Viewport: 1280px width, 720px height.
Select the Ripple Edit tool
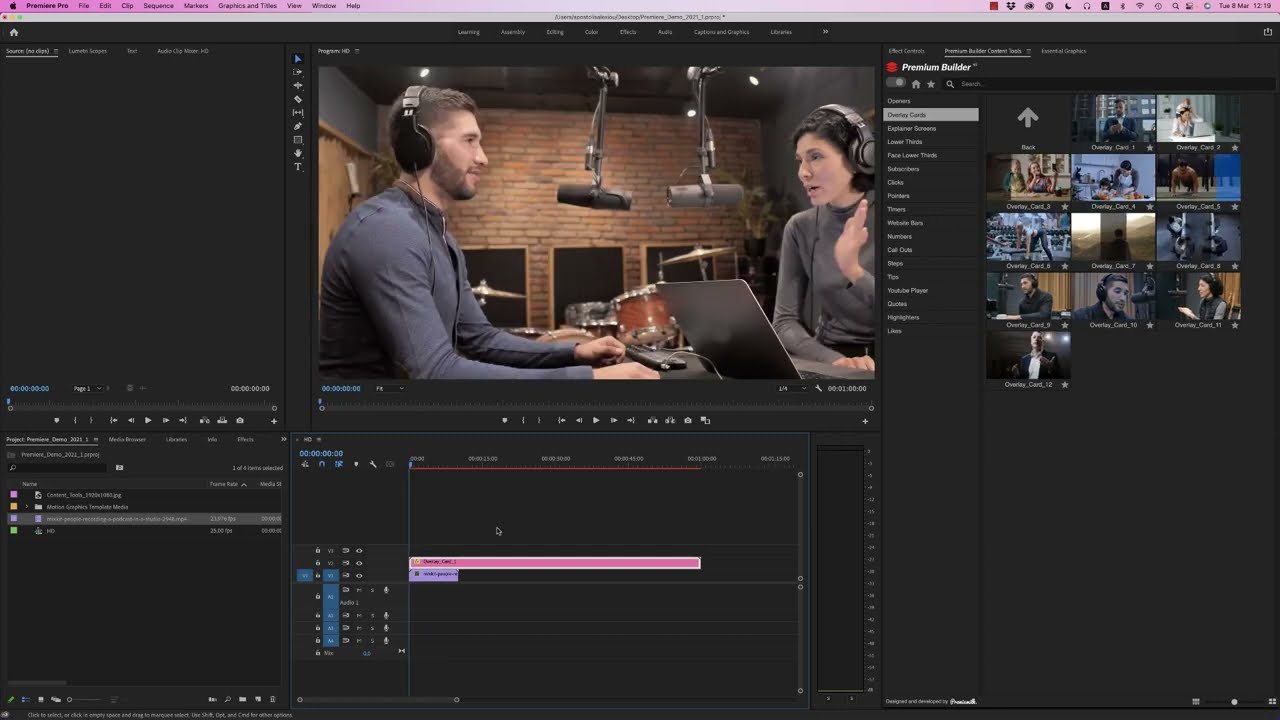pyautogui.click(x=297, y=86)
